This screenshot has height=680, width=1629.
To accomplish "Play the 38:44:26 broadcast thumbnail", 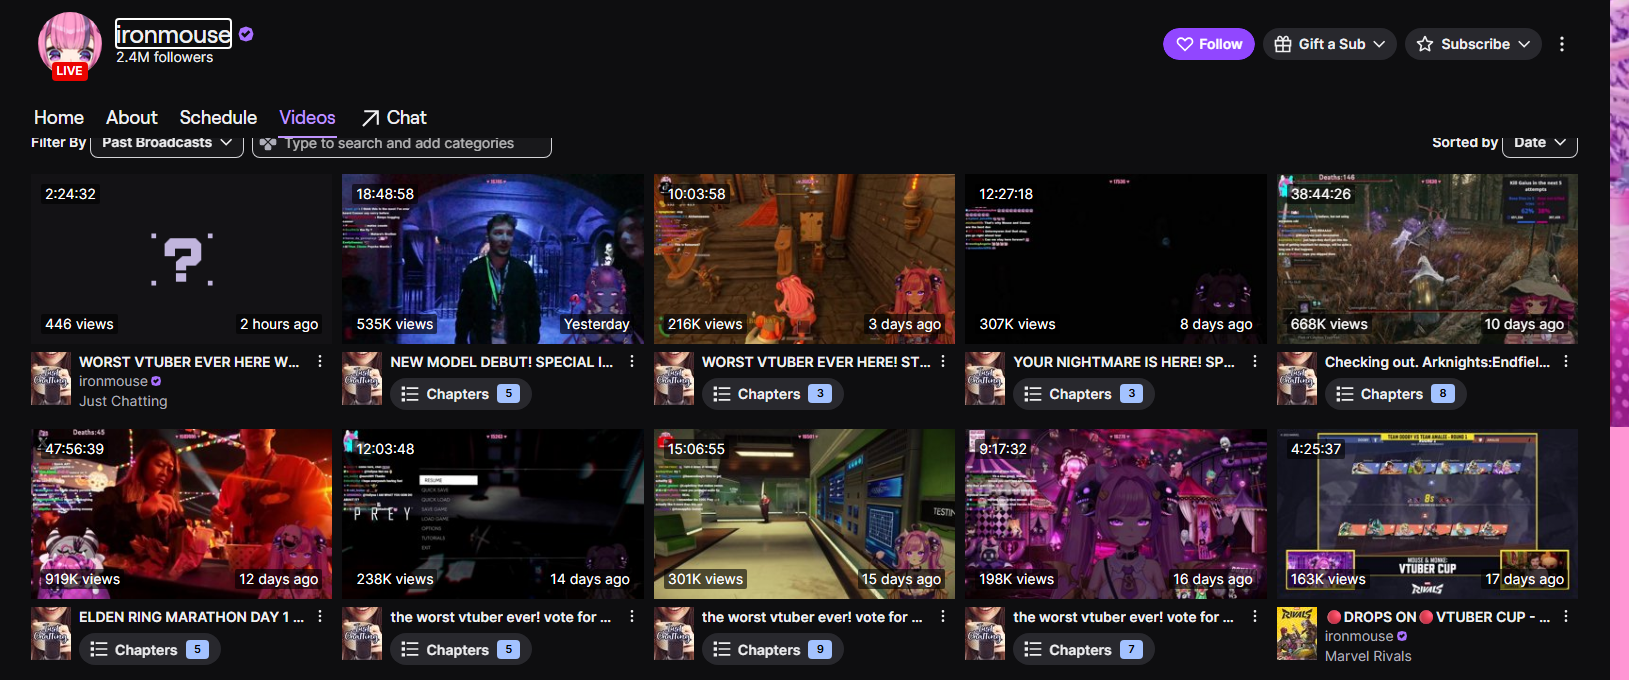I will 1427,259.
